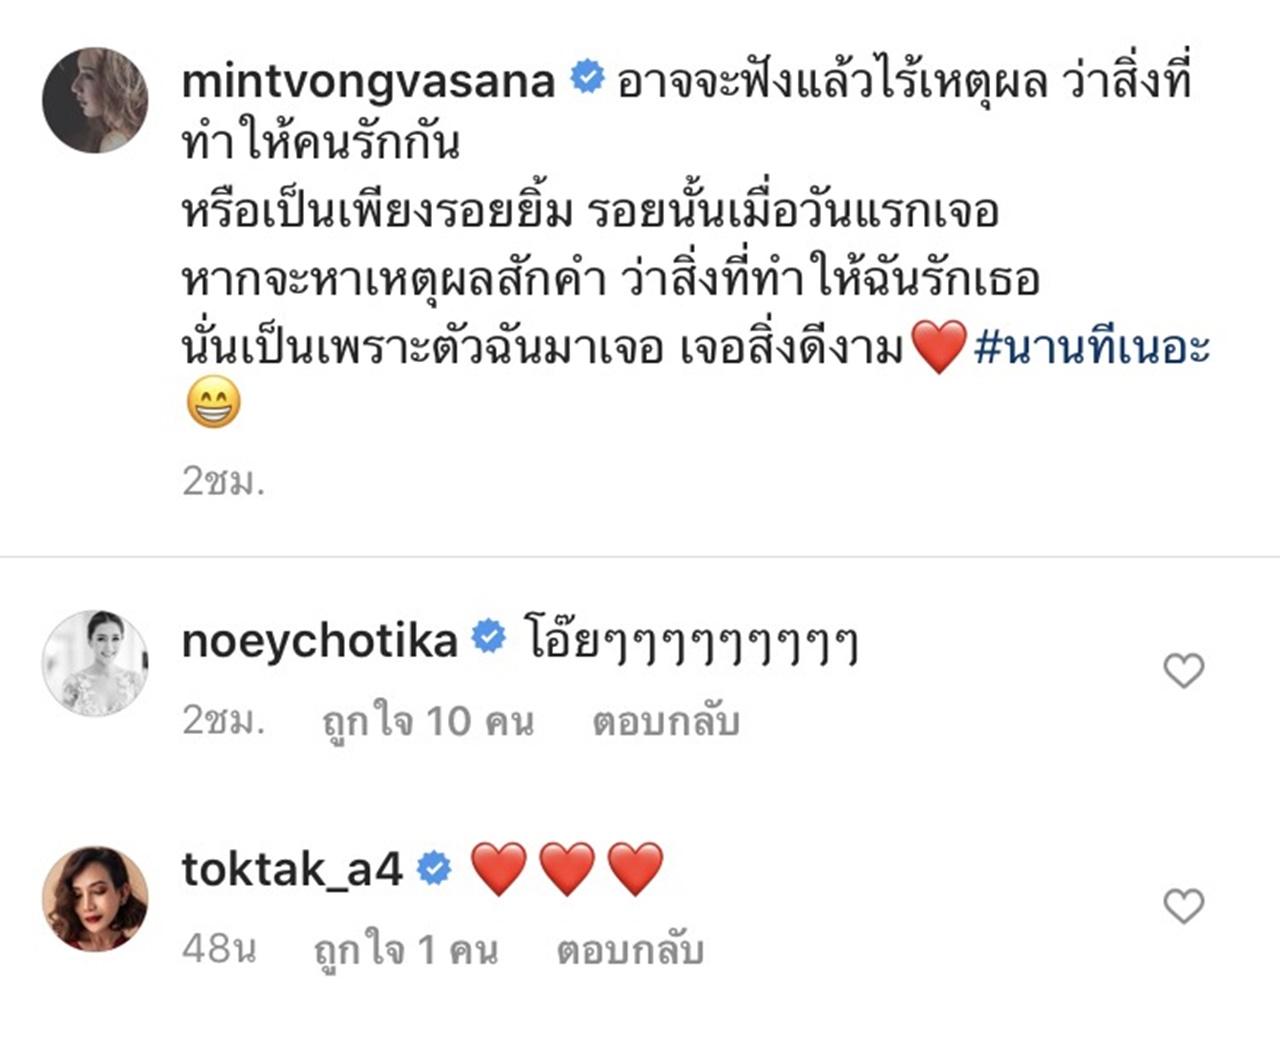1280x1041 pixels.
Task: Click the verified badge beside toktak_a4
Action: 434,868
